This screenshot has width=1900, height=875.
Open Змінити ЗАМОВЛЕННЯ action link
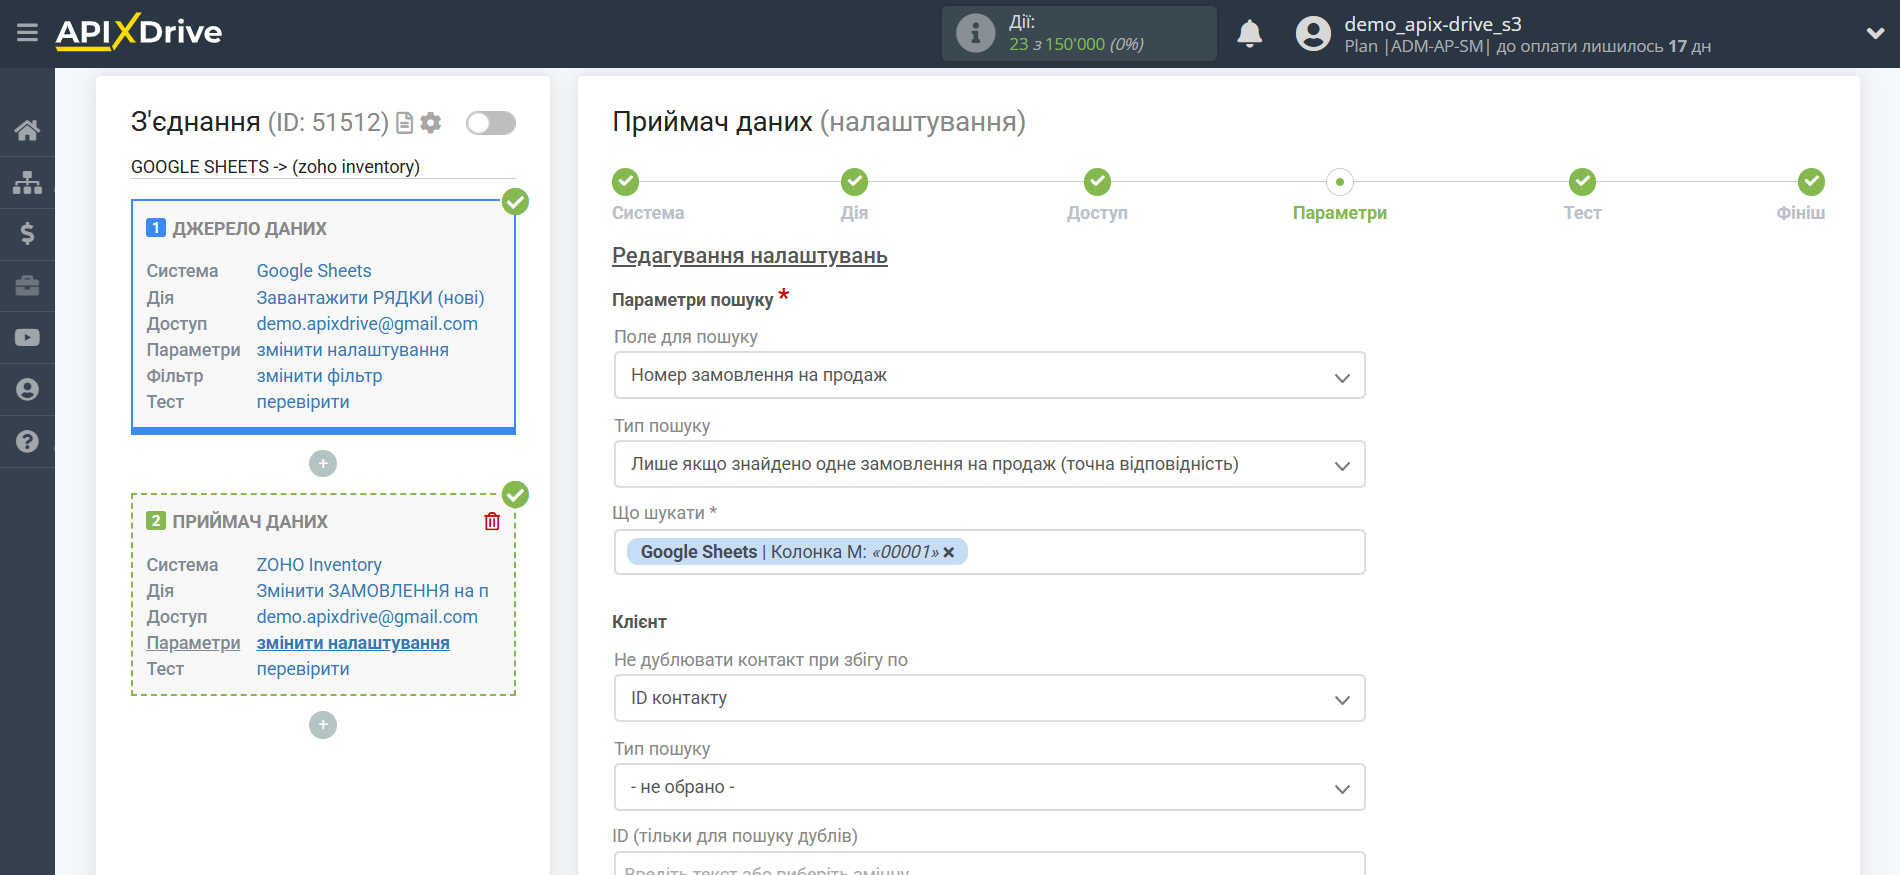[372, 591]
